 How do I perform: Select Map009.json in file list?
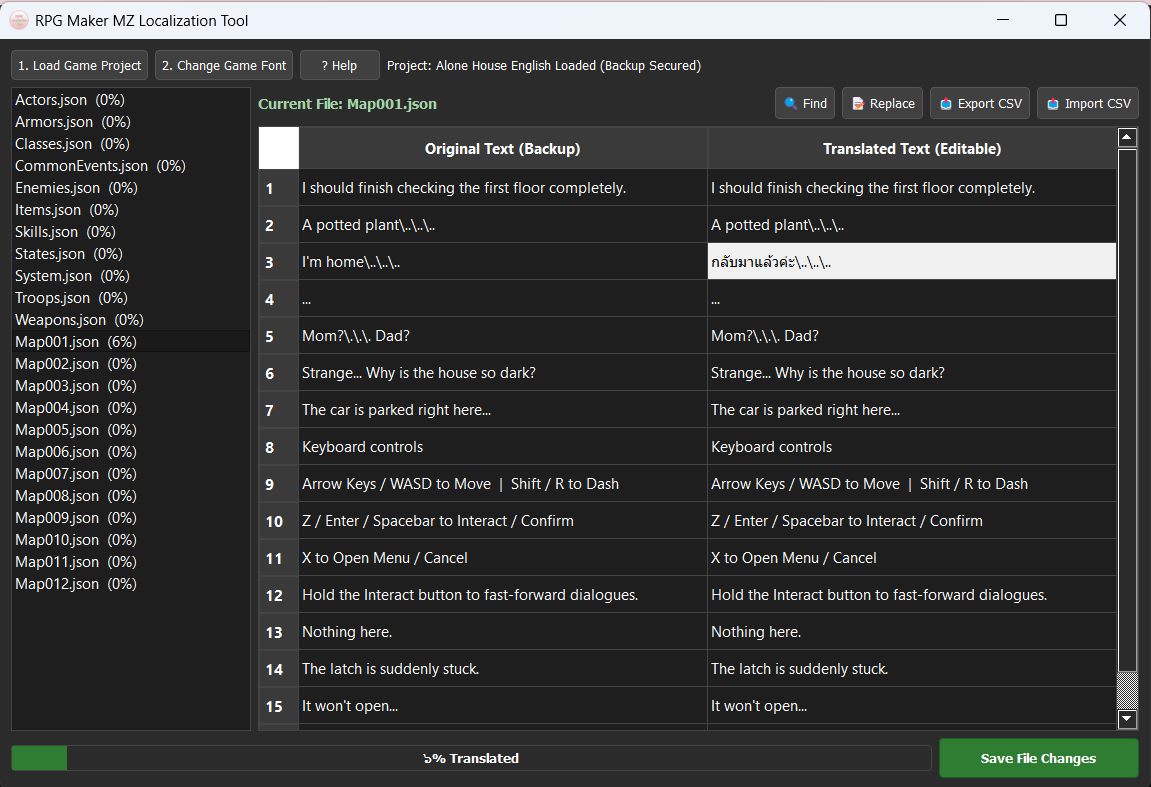pos(131,518)
